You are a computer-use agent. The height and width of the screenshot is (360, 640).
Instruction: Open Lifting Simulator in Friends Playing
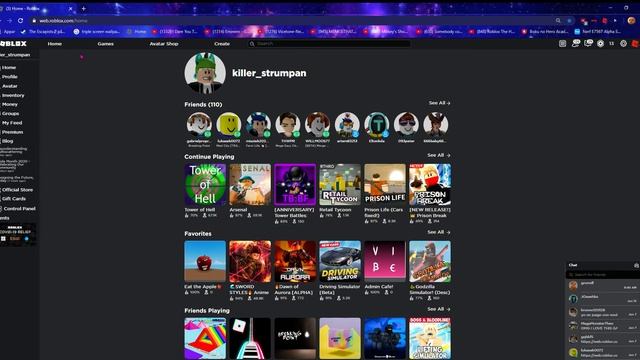tap(430, 338)
